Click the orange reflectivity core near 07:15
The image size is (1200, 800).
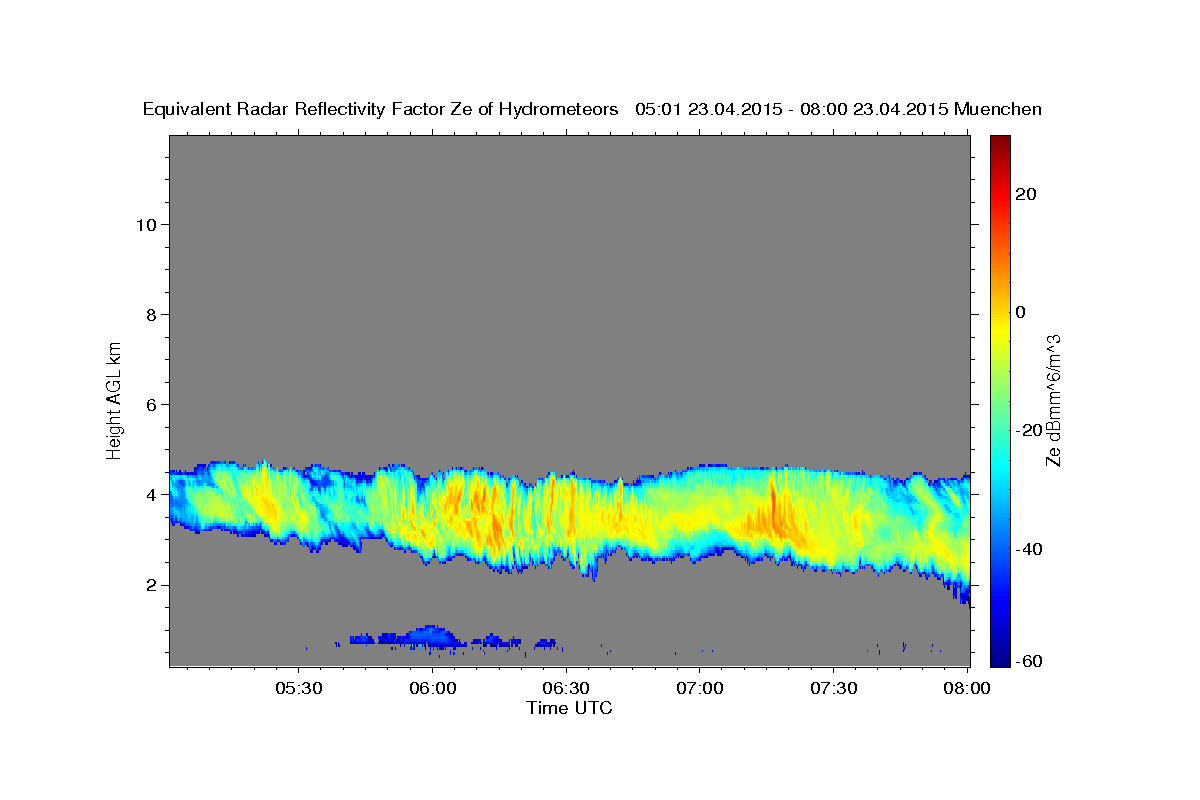[775, 515]
